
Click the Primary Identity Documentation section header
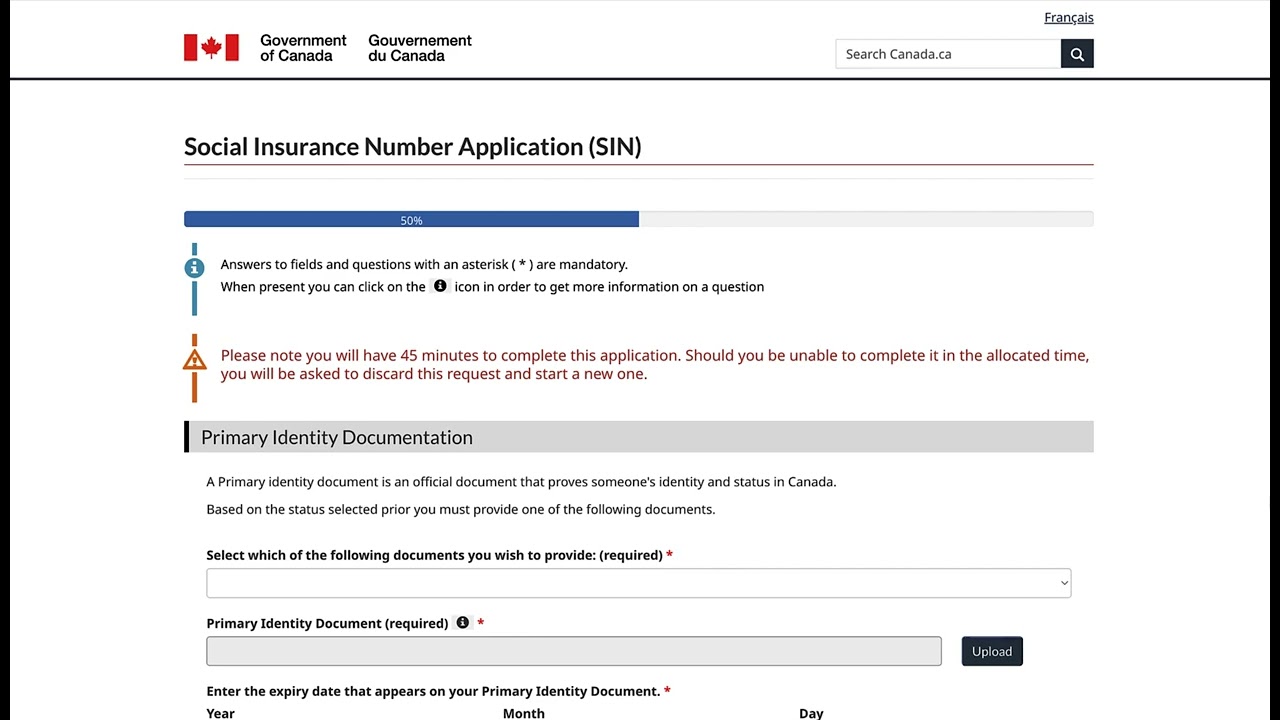pyautogui.click(x=638, y=437)
